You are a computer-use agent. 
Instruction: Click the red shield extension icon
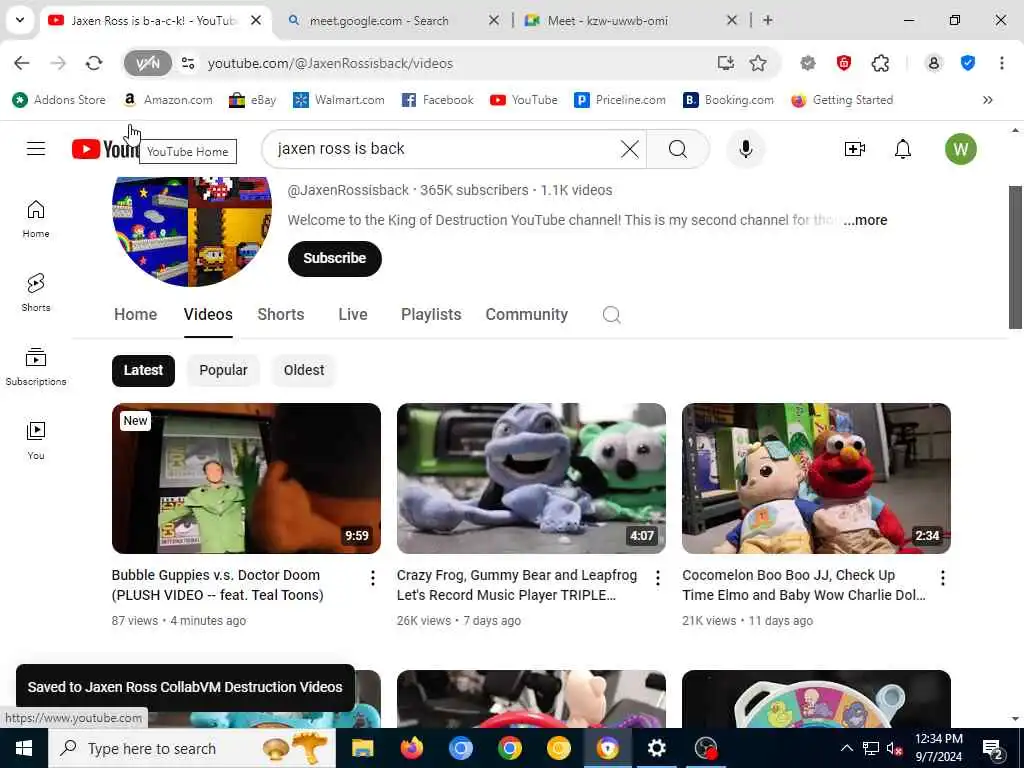pyautogui.click(x=844, y=63)
